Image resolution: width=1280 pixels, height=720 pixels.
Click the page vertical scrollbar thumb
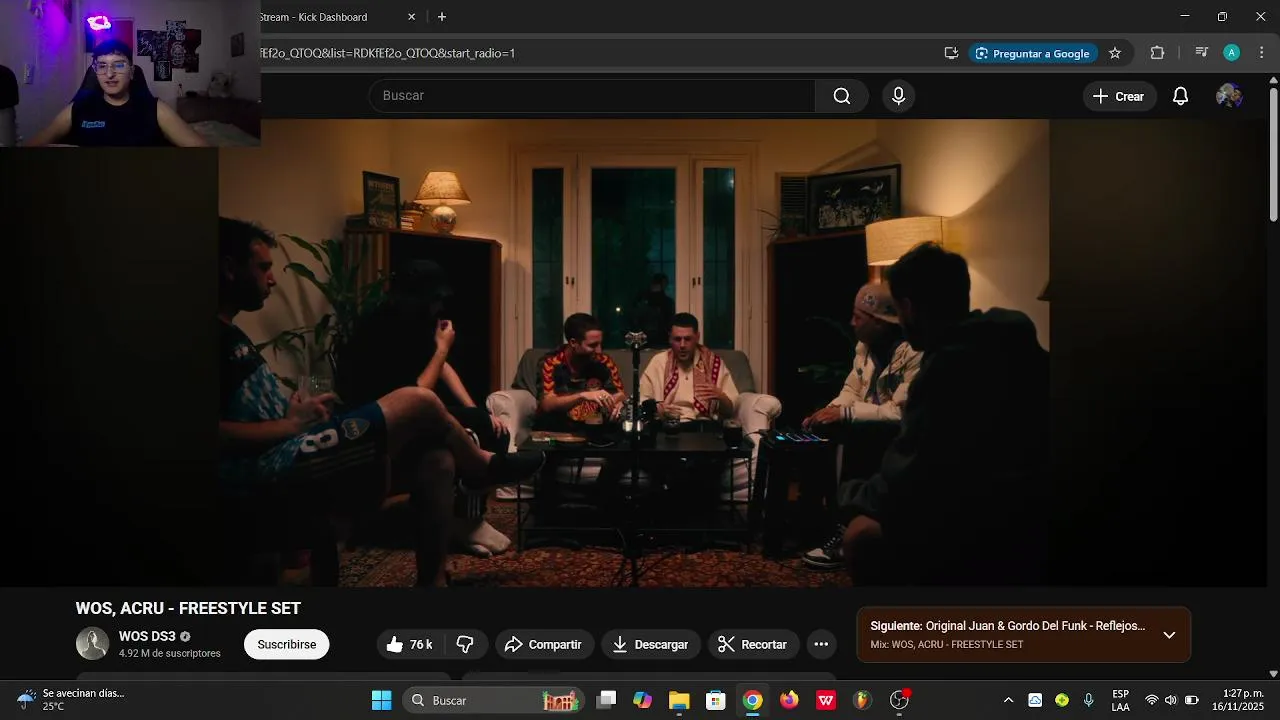tap(1273, 153)
